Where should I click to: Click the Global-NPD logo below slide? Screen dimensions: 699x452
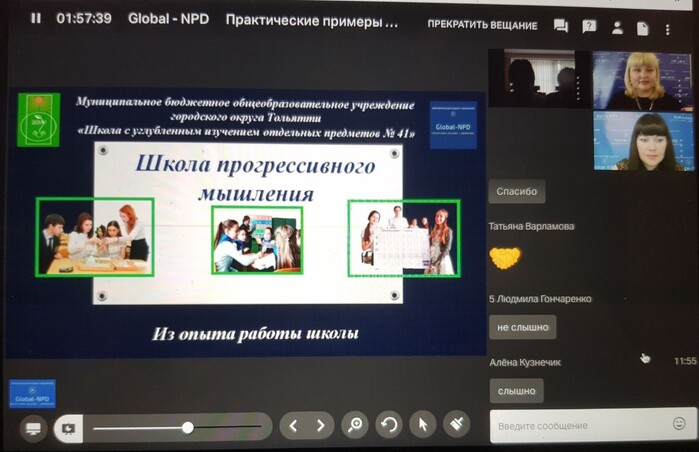33,394
